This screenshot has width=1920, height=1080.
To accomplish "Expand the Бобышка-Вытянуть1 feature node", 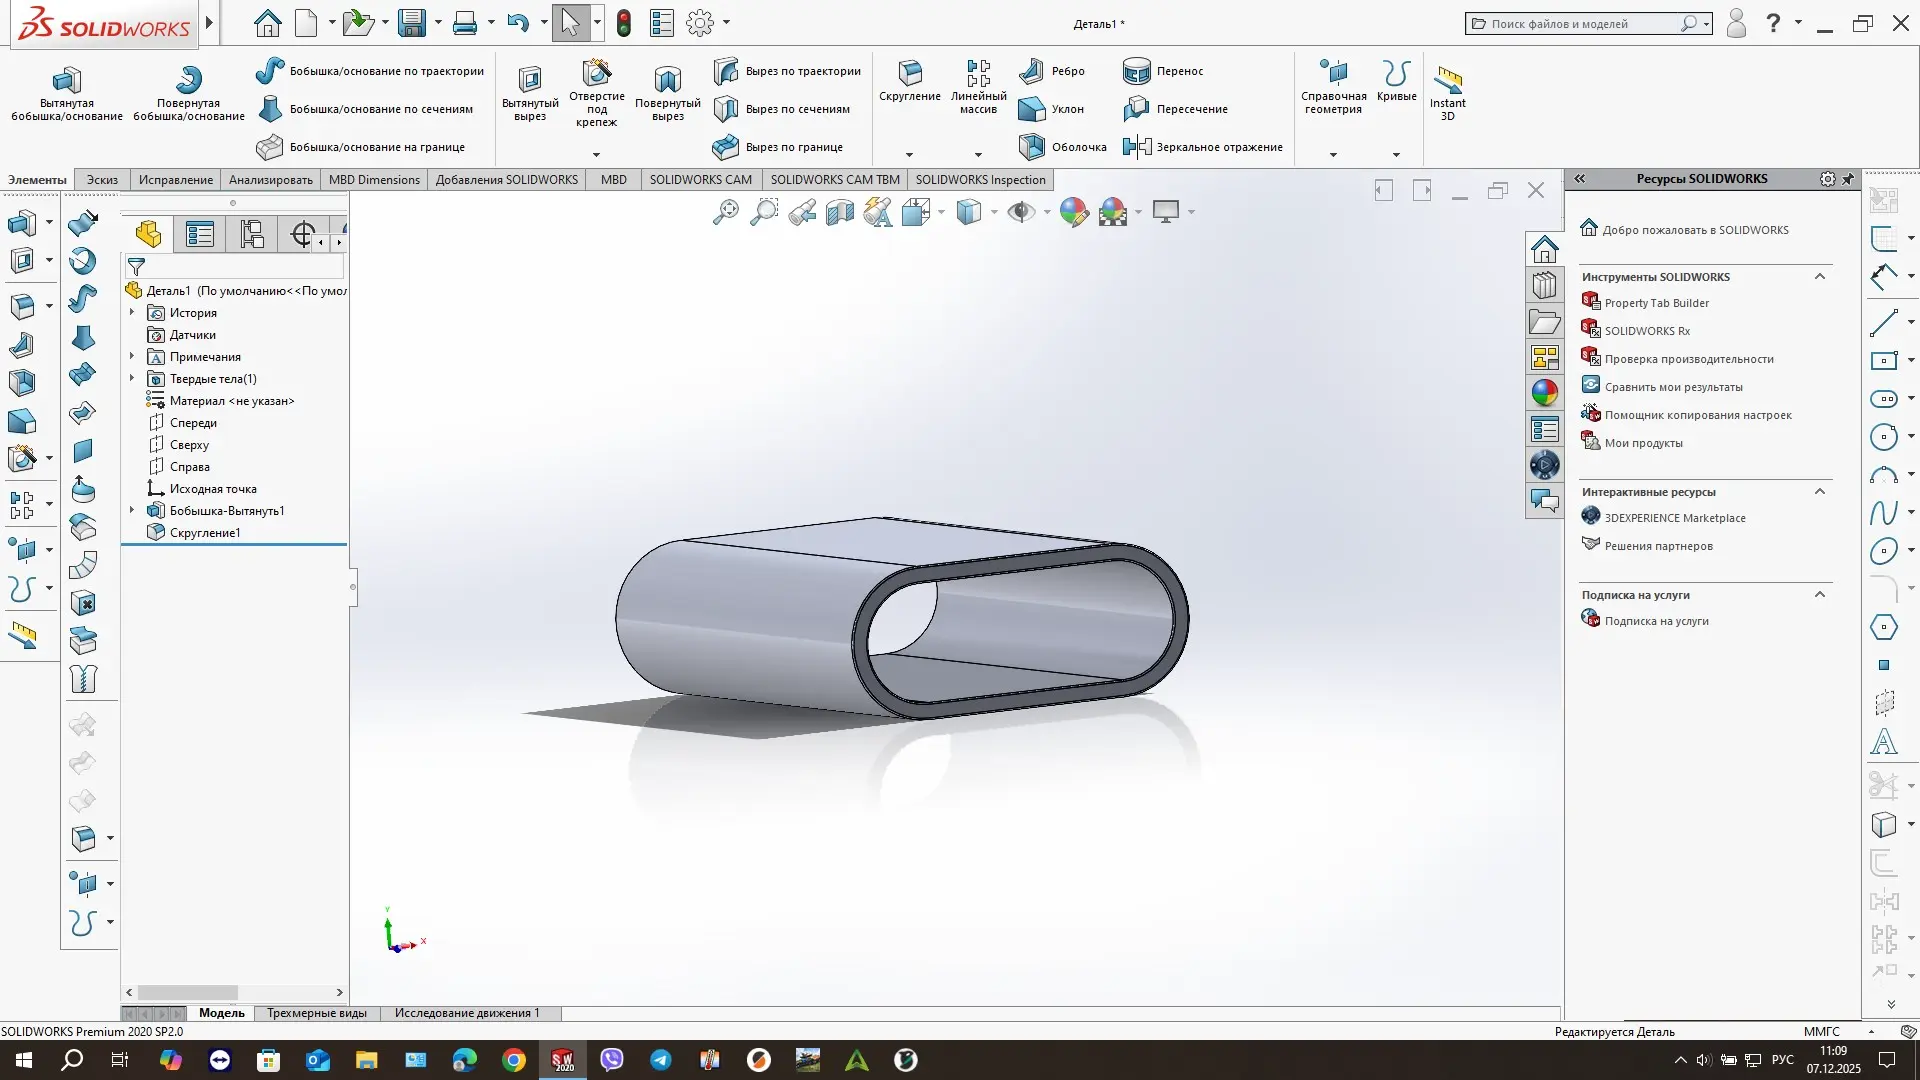I will click(132, 511).
